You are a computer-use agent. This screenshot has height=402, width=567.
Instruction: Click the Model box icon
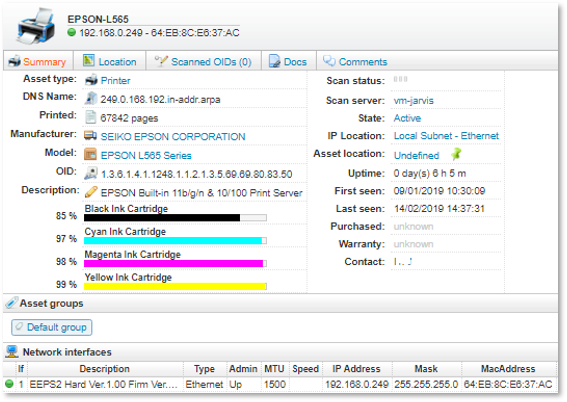[x=90, y=154]
